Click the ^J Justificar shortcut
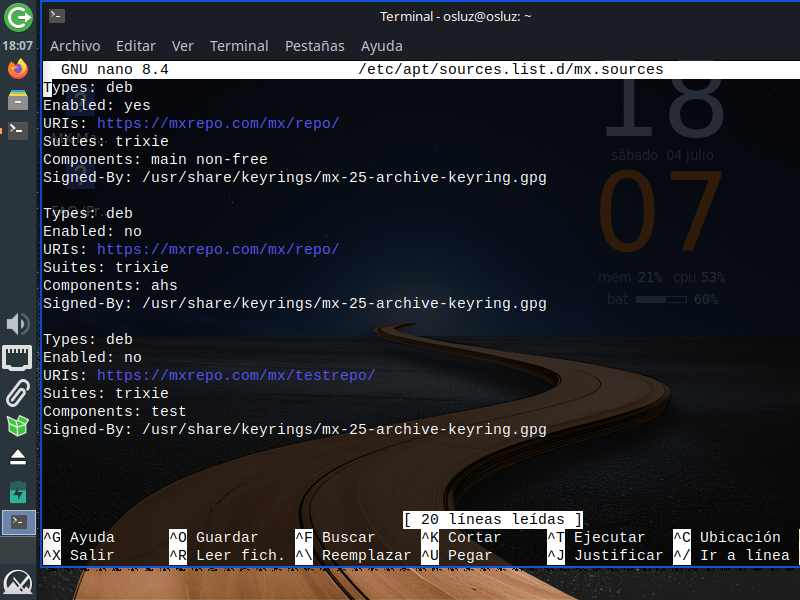The width and height of the screenshot is (800, 600). click(605, 555)
